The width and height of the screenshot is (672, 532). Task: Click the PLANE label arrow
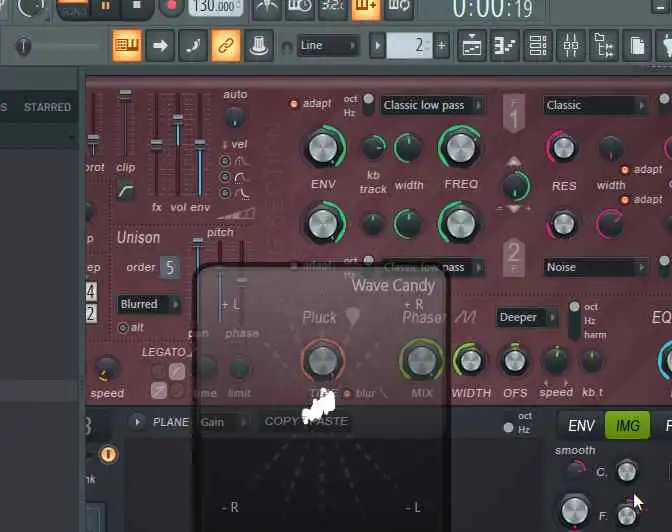[138, 422]
